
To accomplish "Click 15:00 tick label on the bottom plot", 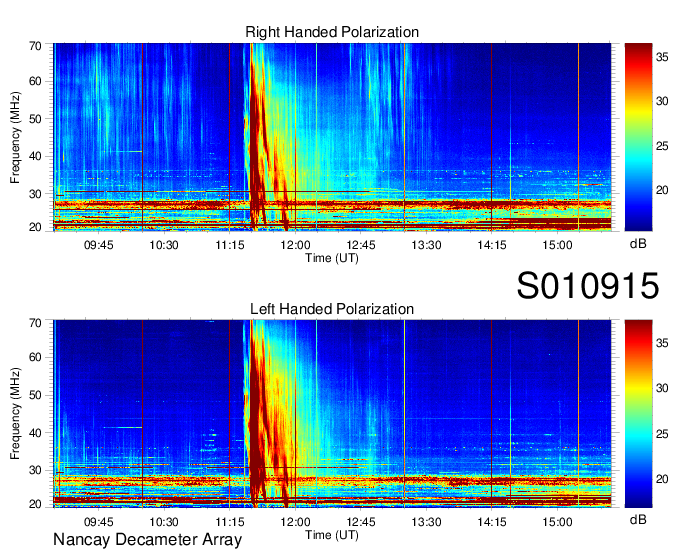I will [x=557, y=522].
